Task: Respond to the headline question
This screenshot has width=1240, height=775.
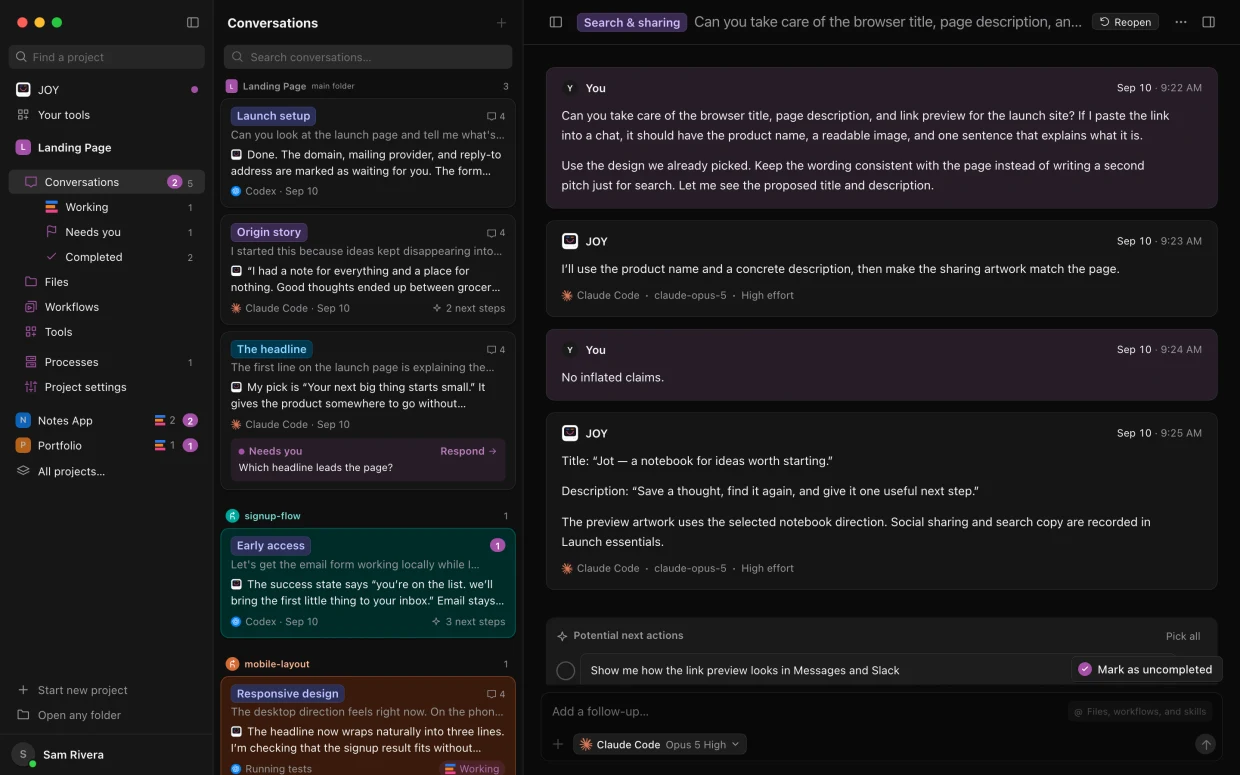Action: (x=469, y=451)
